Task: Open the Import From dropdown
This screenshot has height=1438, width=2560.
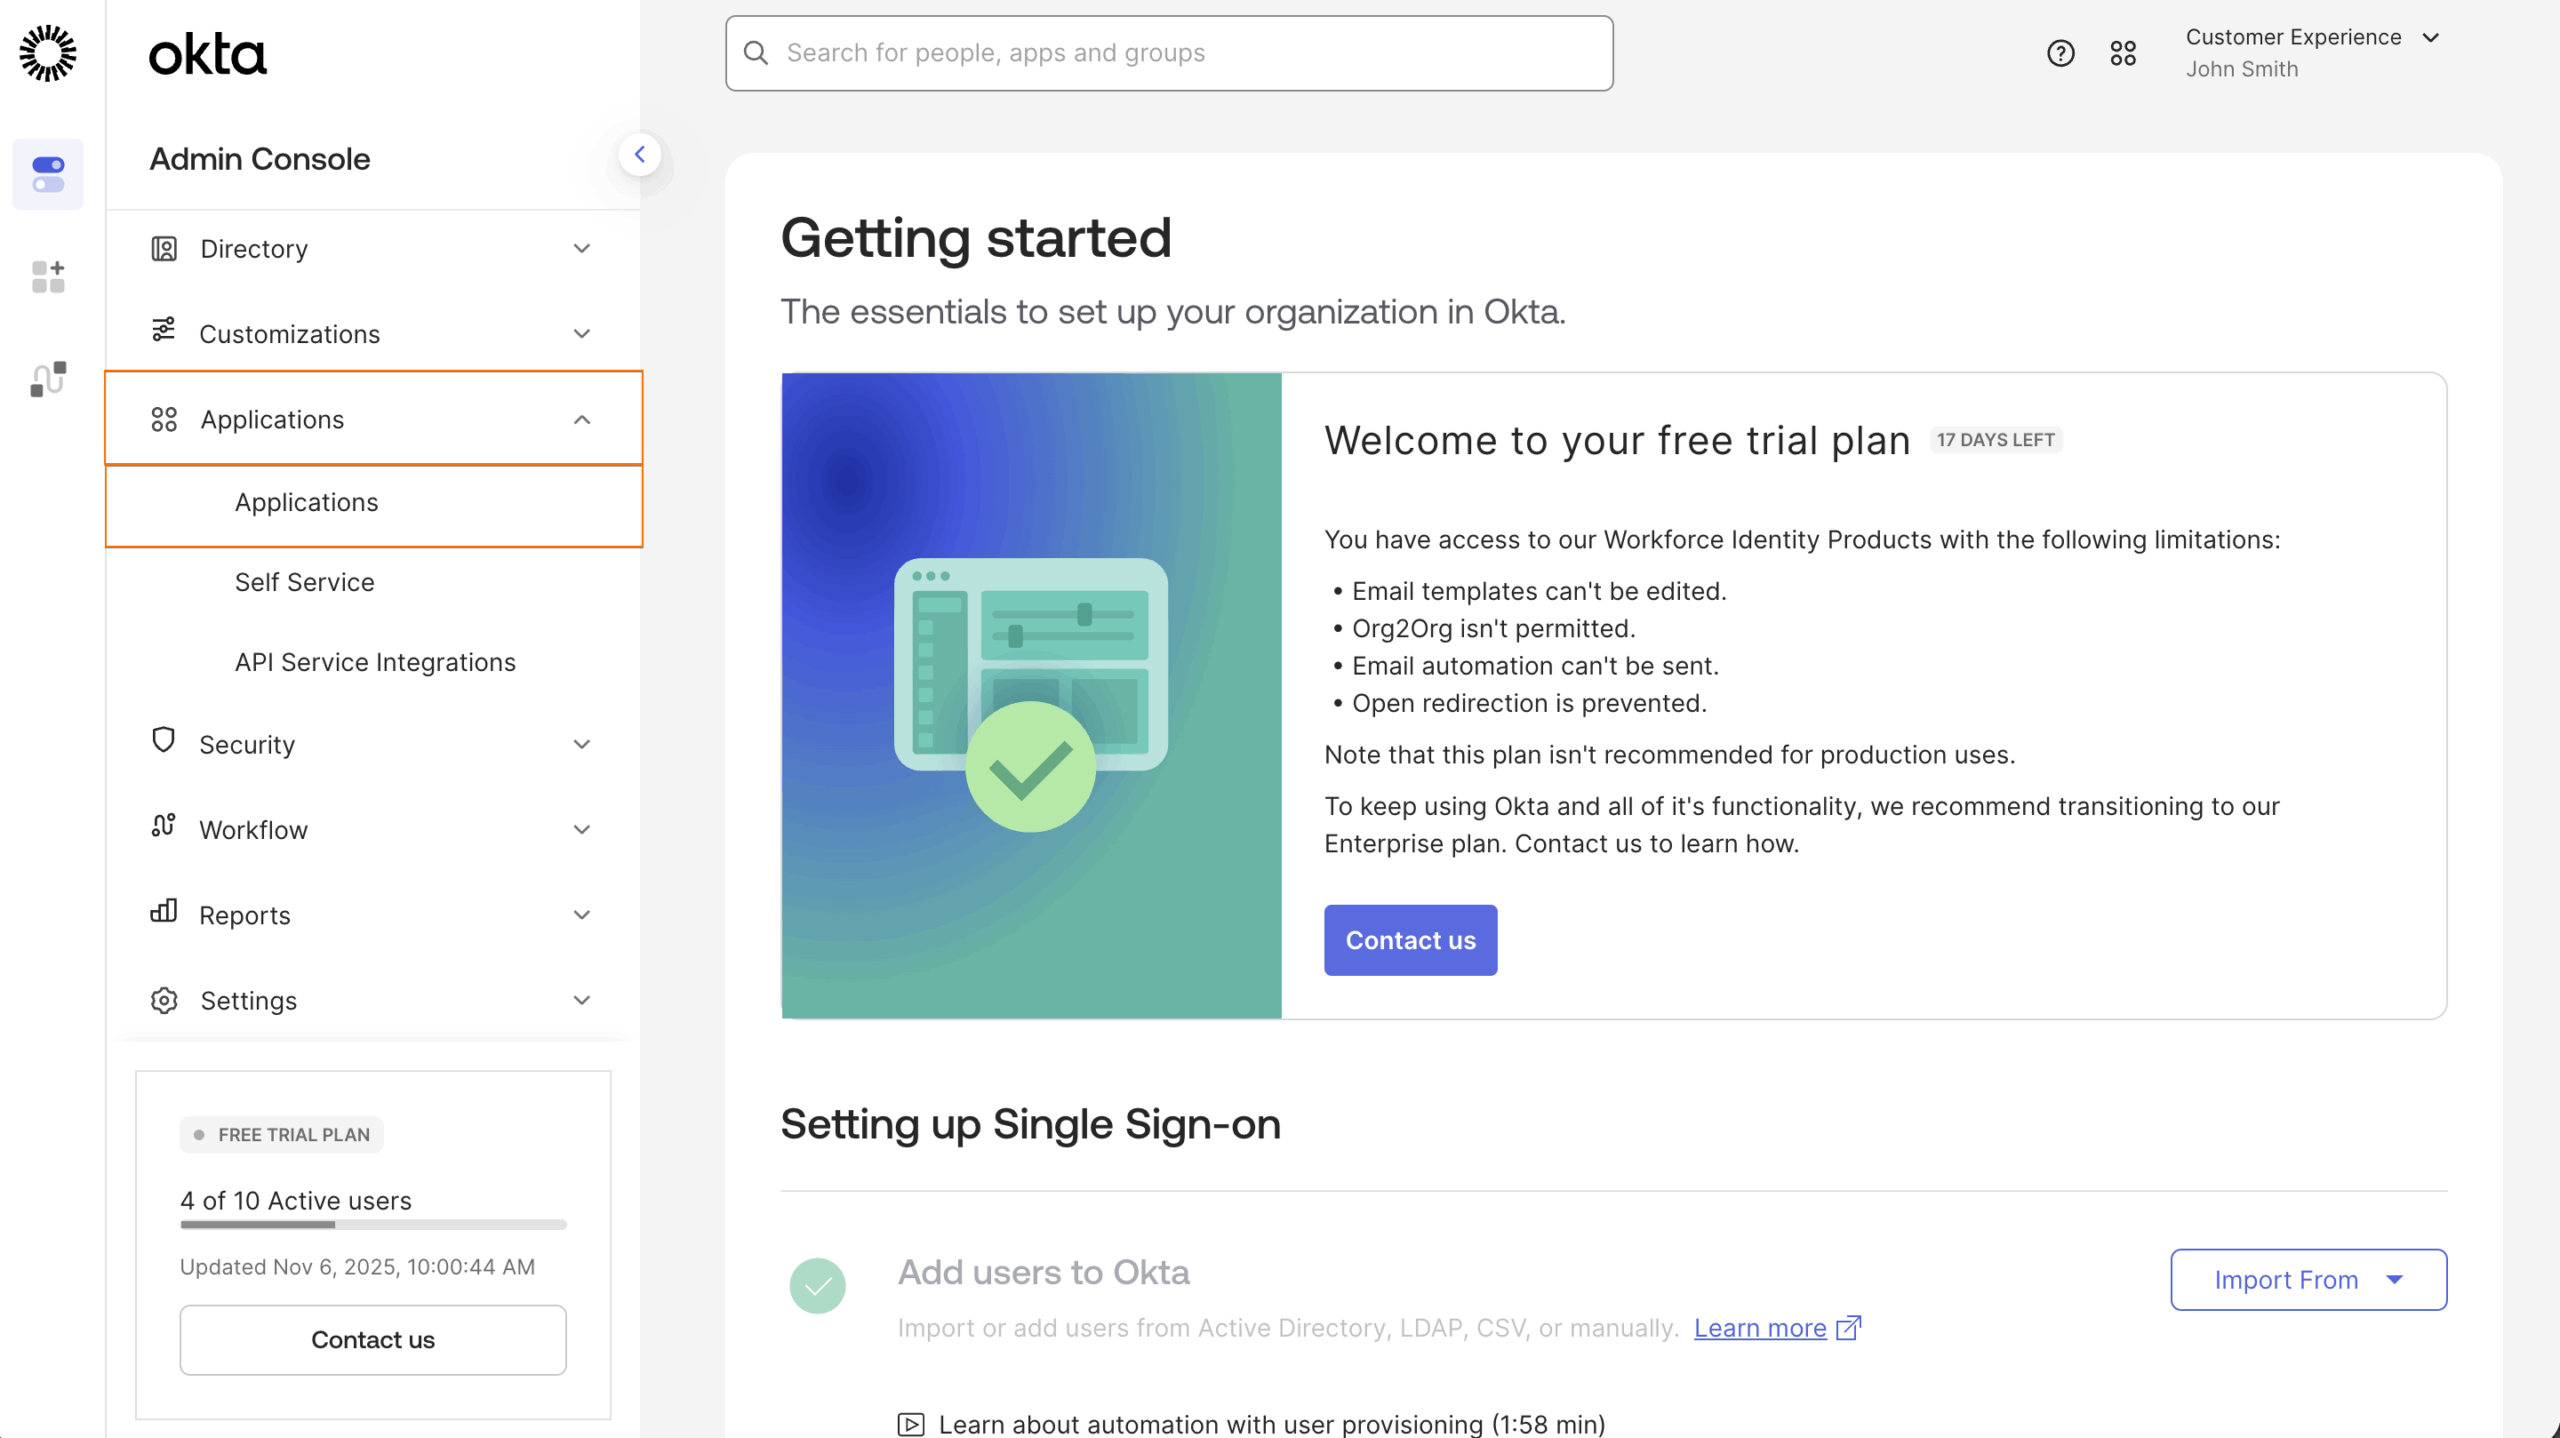Action: coord(2307,1279)
